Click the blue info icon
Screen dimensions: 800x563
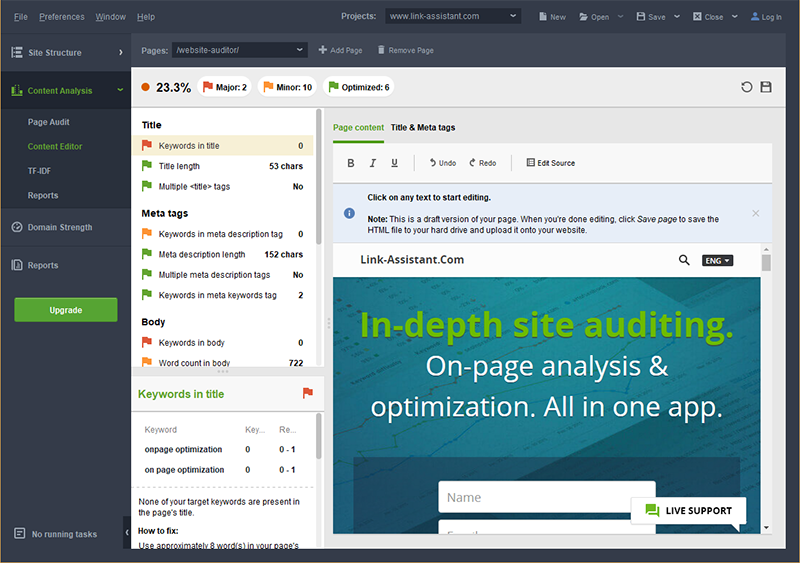tap(349, 213)
